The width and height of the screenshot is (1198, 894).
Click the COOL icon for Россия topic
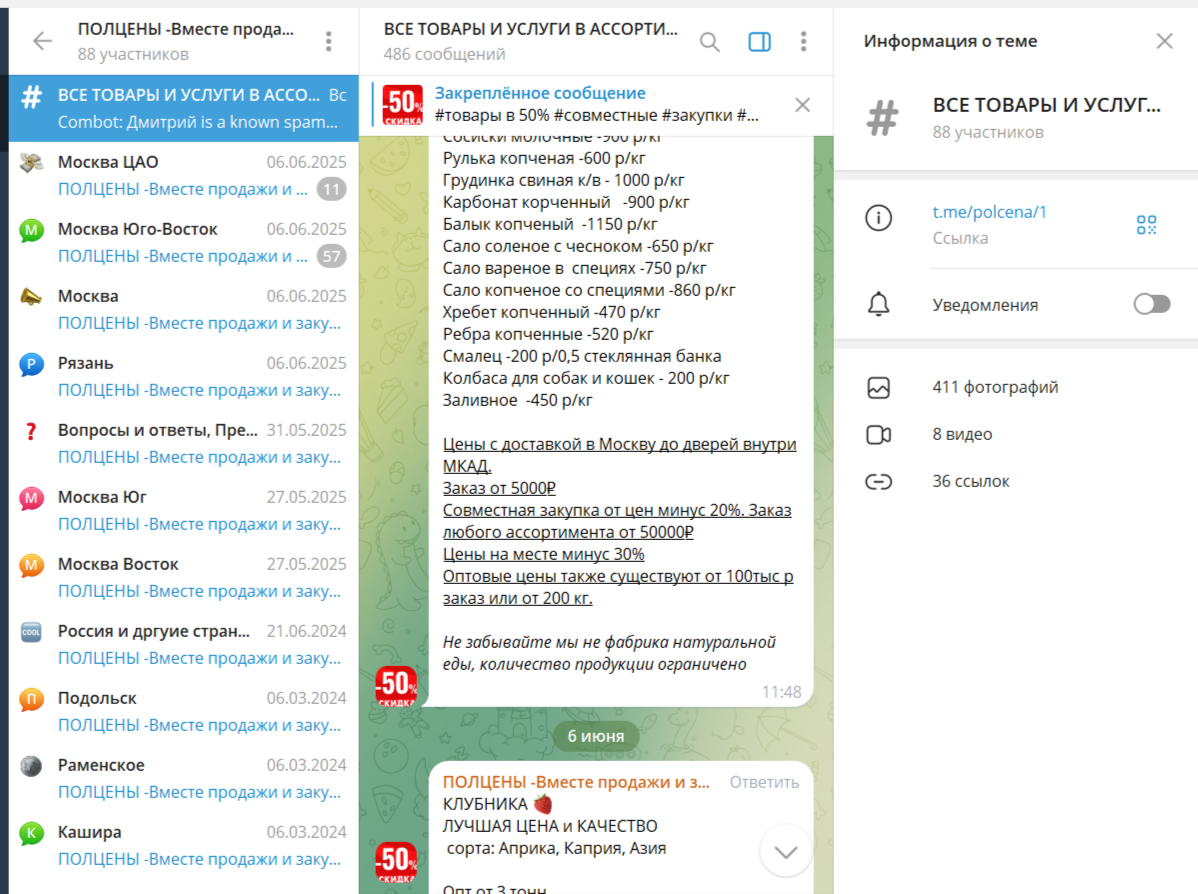[x=31, y=632]
